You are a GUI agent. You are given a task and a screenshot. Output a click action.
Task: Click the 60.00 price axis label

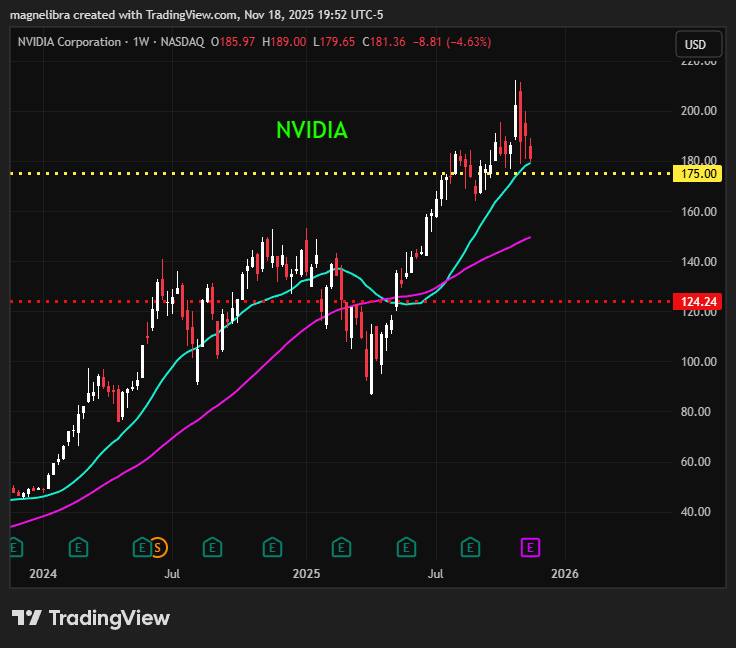(x=696, y=462)
